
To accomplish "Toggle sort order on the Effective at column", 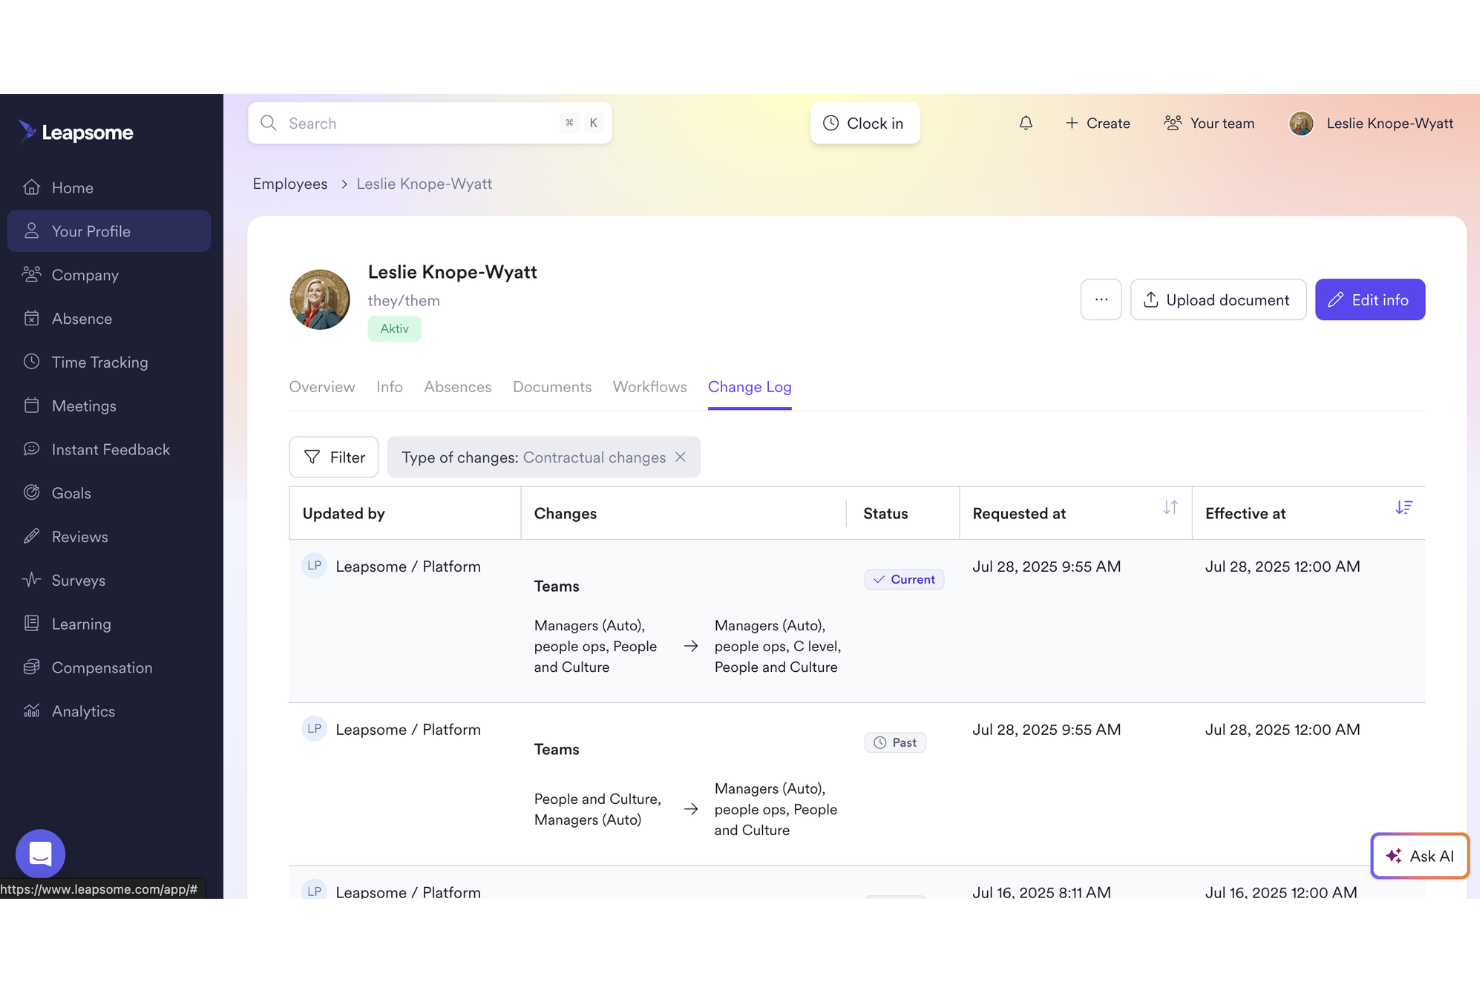I will (1404, 507).
